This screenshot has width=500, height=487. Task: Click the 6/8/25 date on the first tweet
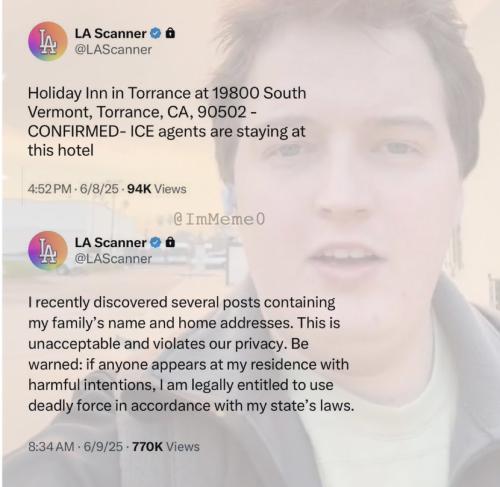pyautogui.click(x=99, y=189)
